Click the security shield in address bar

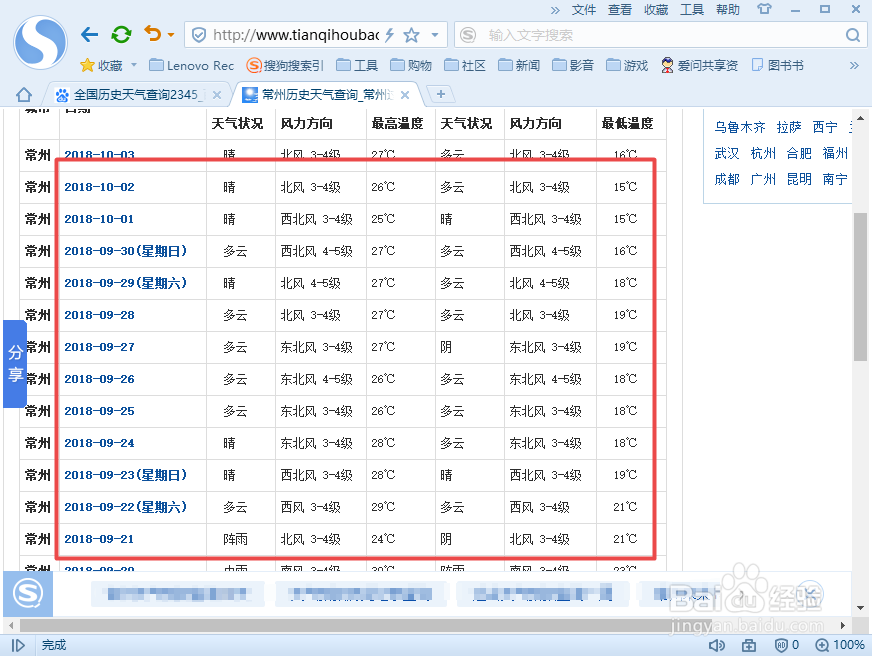[199, 36]
